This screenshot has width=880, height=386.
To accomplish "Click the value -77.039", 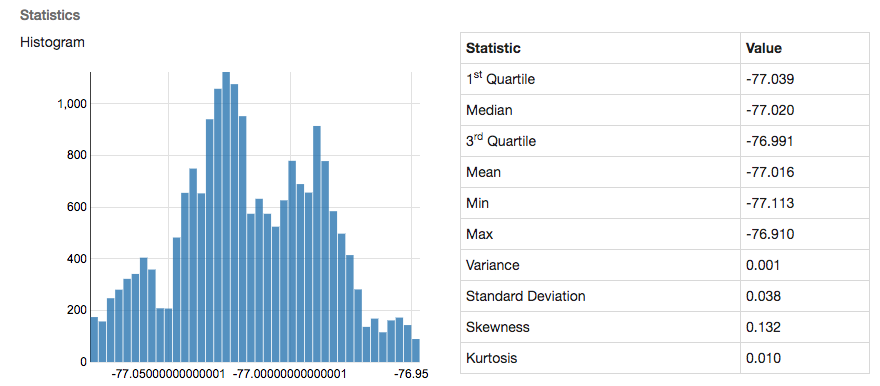I will tap(770, 80).
